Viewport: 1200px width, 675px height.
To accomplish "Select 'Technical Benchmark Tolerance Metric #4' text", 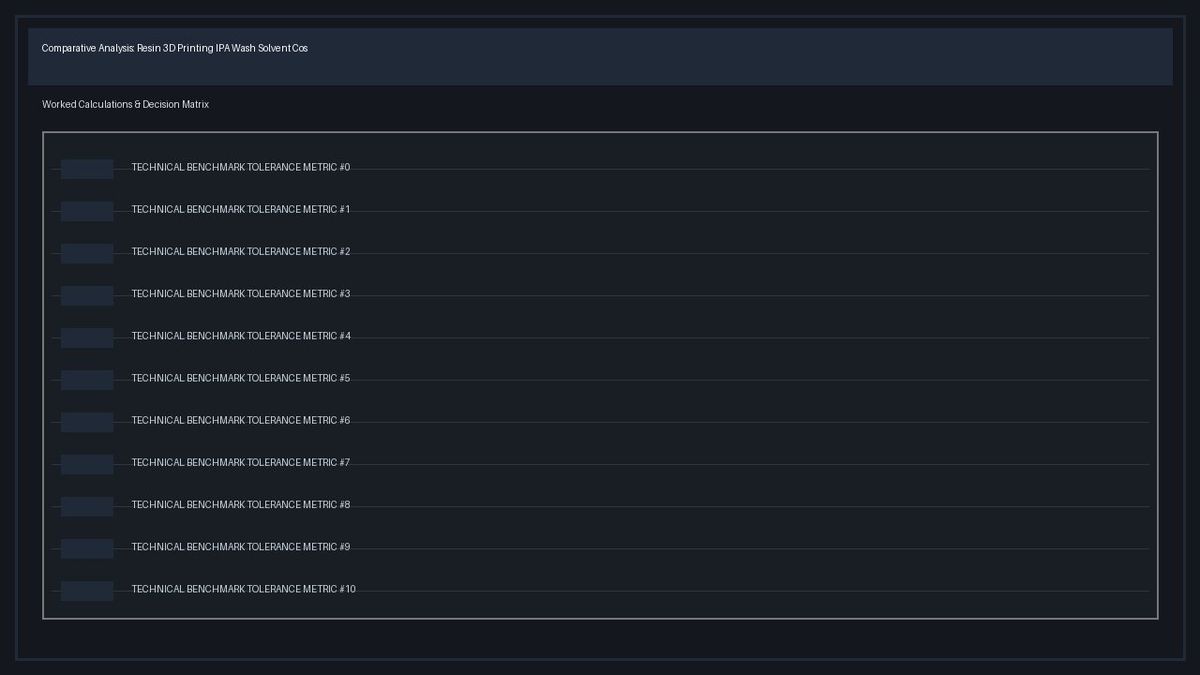I will point(241,336).
